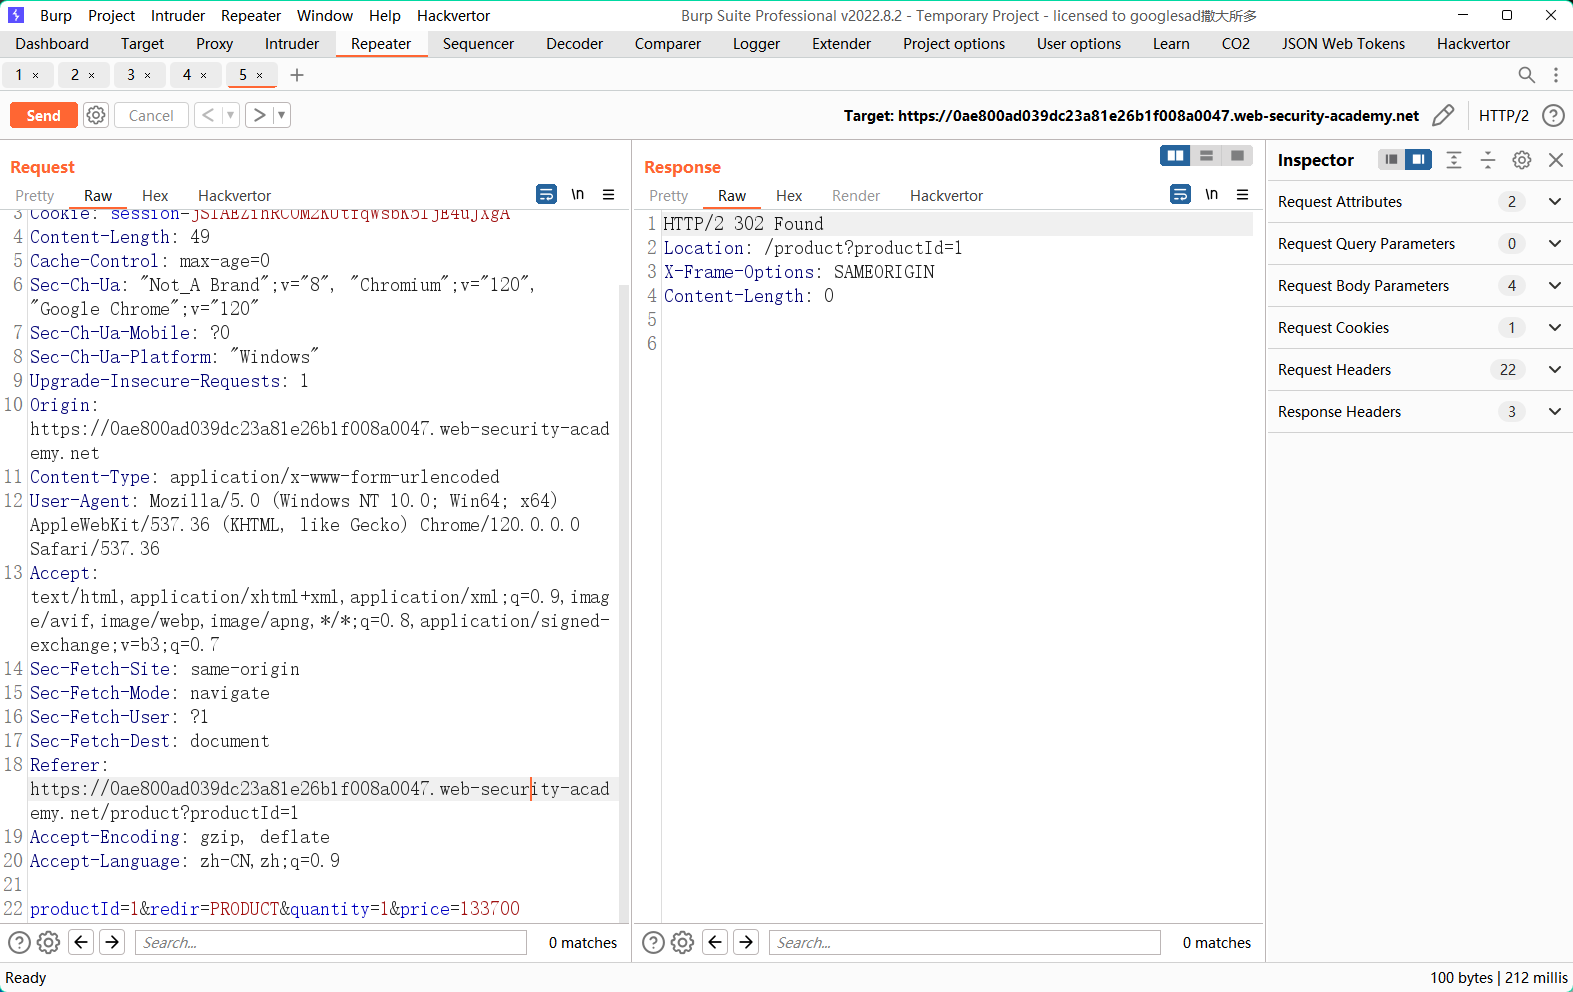Add a new Repeater tab
The width and height of the screenshot is (1573, 992).
coord(297,75)
